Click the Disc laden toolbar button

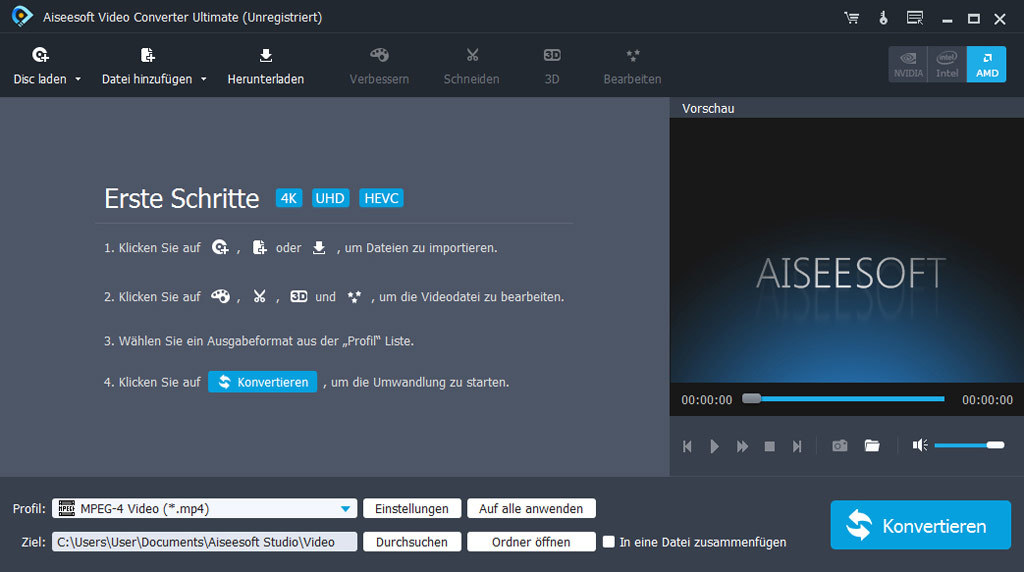coord(40,67)
